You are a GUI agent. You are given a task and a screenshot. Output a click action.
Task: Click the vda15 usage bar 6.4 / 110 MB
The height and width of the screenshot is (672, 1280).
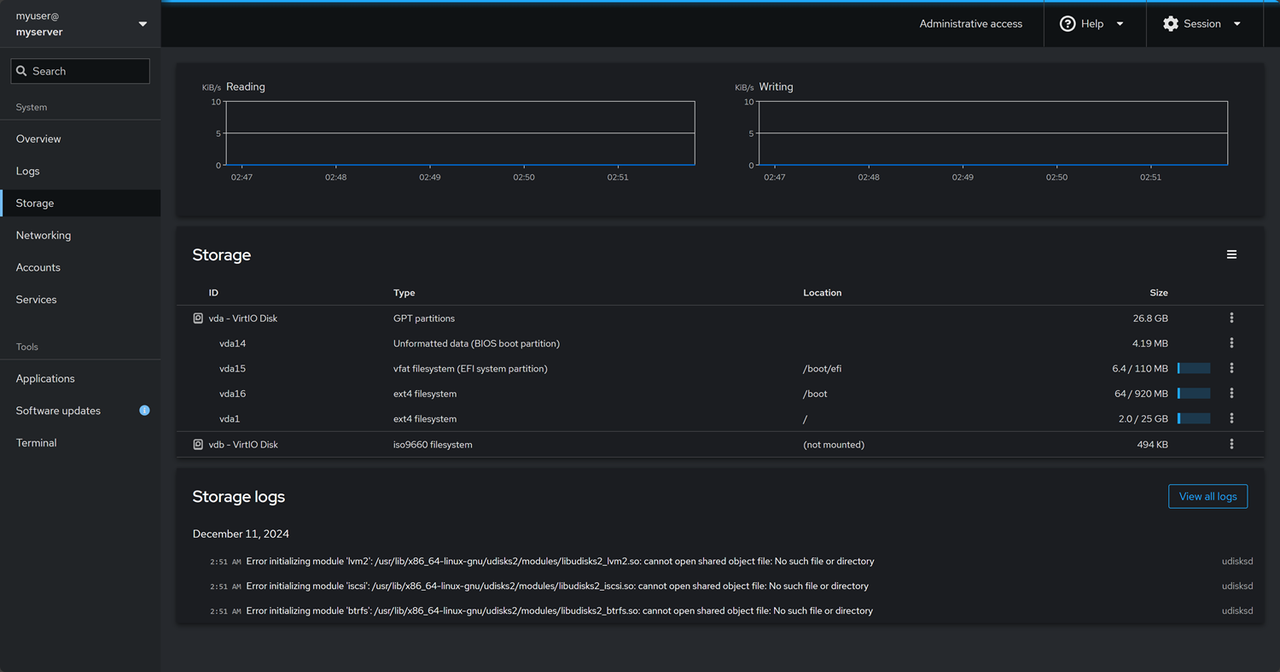pos(1194,368)
